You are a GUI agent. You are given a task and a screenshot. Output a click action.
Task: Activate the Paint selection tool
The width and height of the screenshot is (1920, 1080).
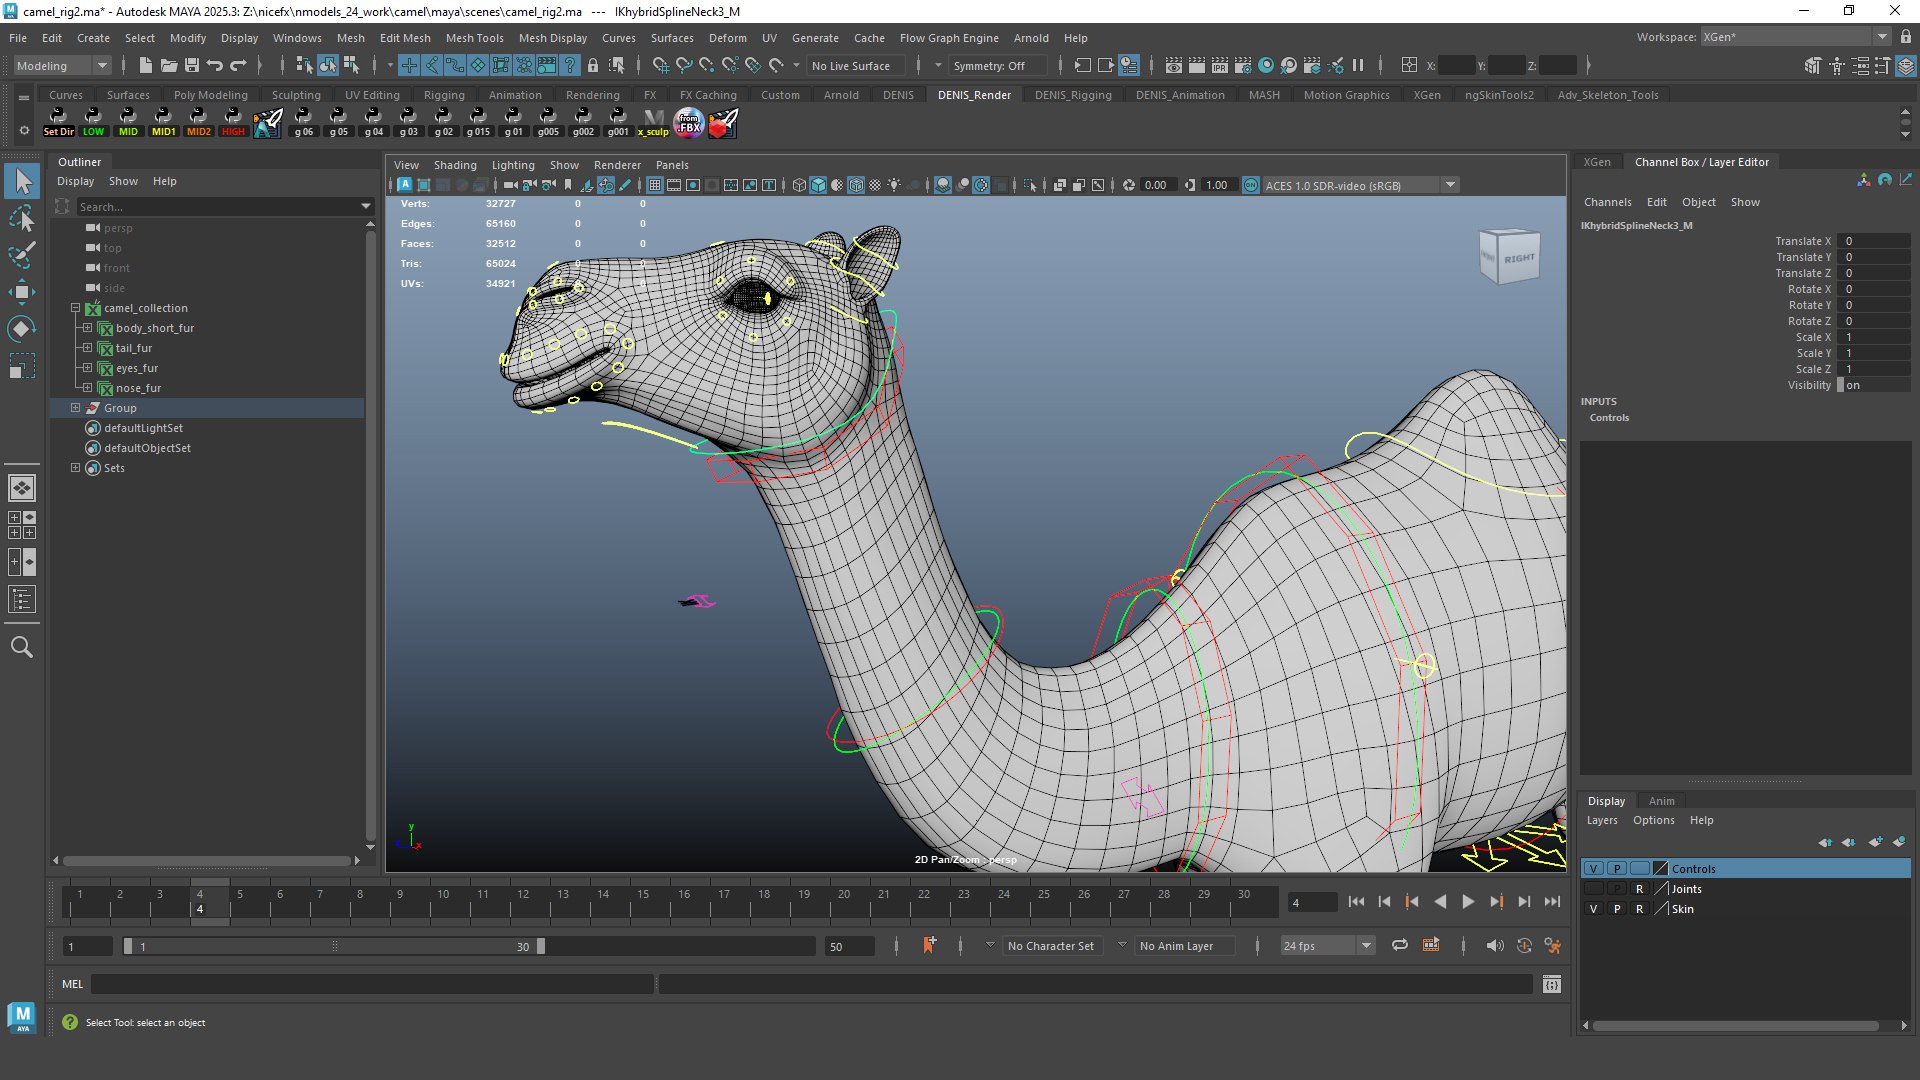point(22,255)
